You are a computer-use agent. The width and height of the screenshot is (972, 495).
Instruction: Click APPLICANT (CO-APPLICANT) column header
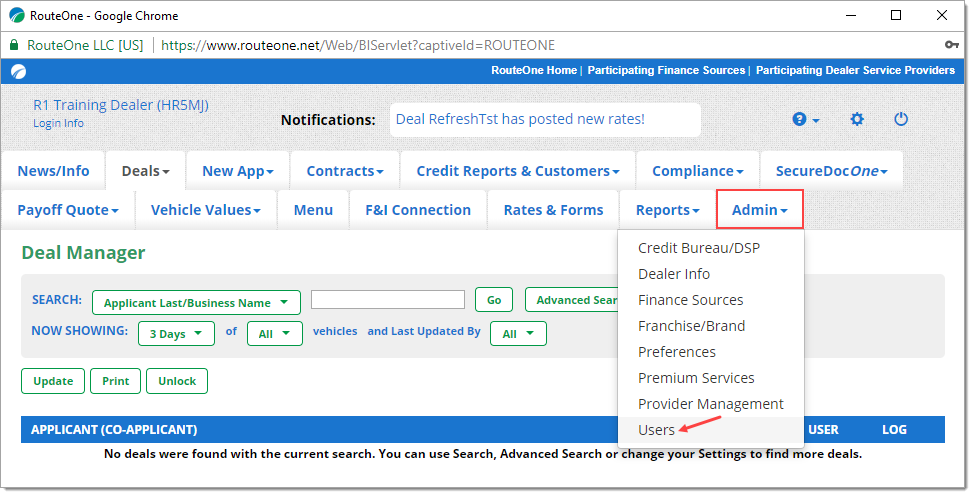114,429
